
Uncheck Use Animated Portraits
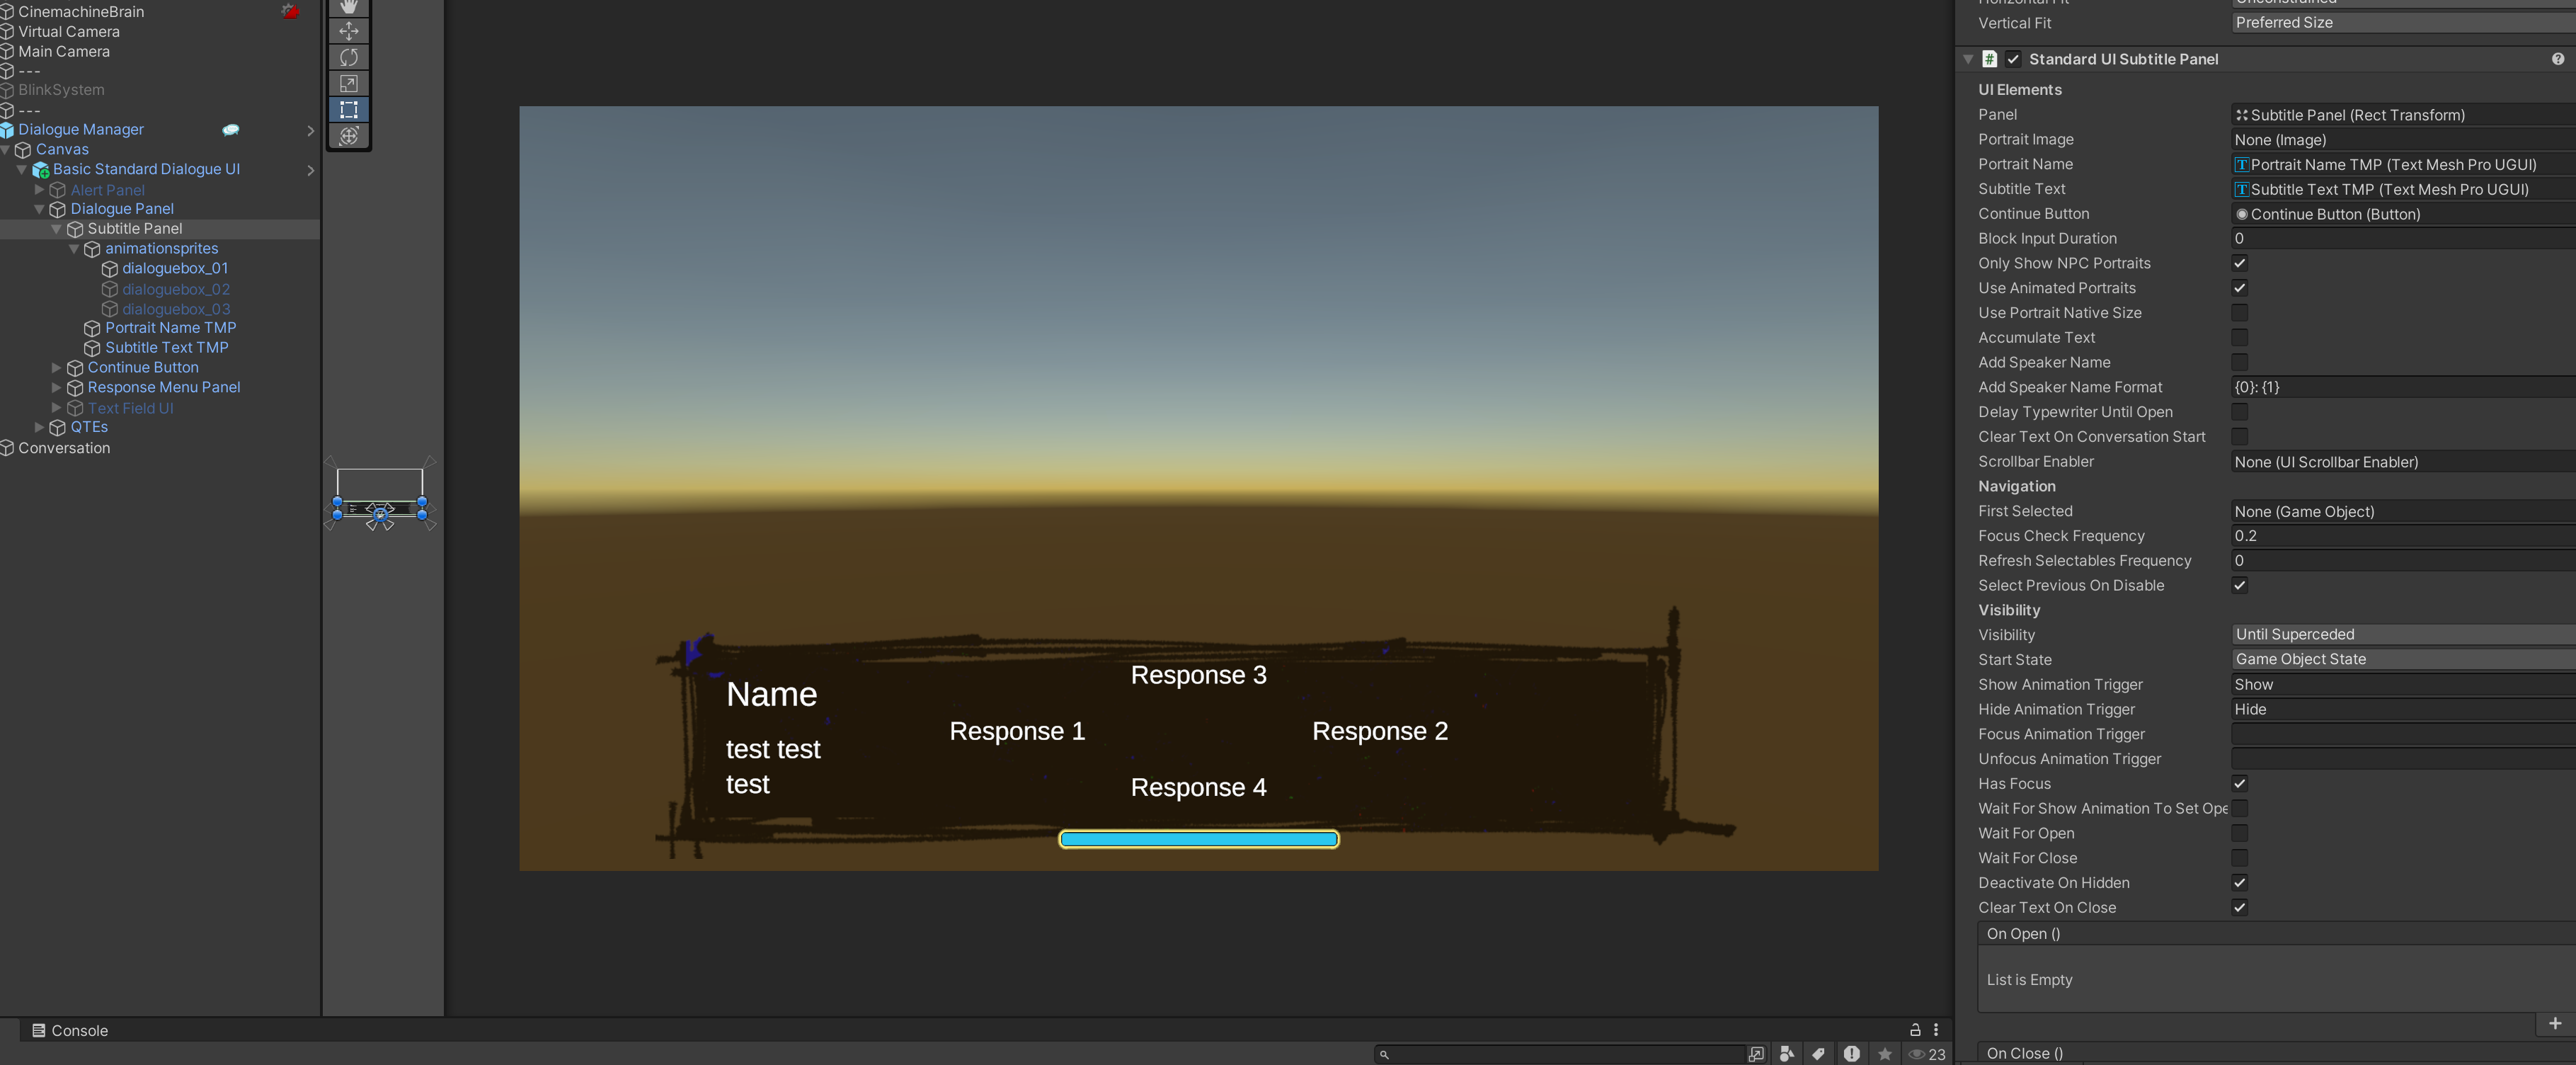[x=2240, y=288]
